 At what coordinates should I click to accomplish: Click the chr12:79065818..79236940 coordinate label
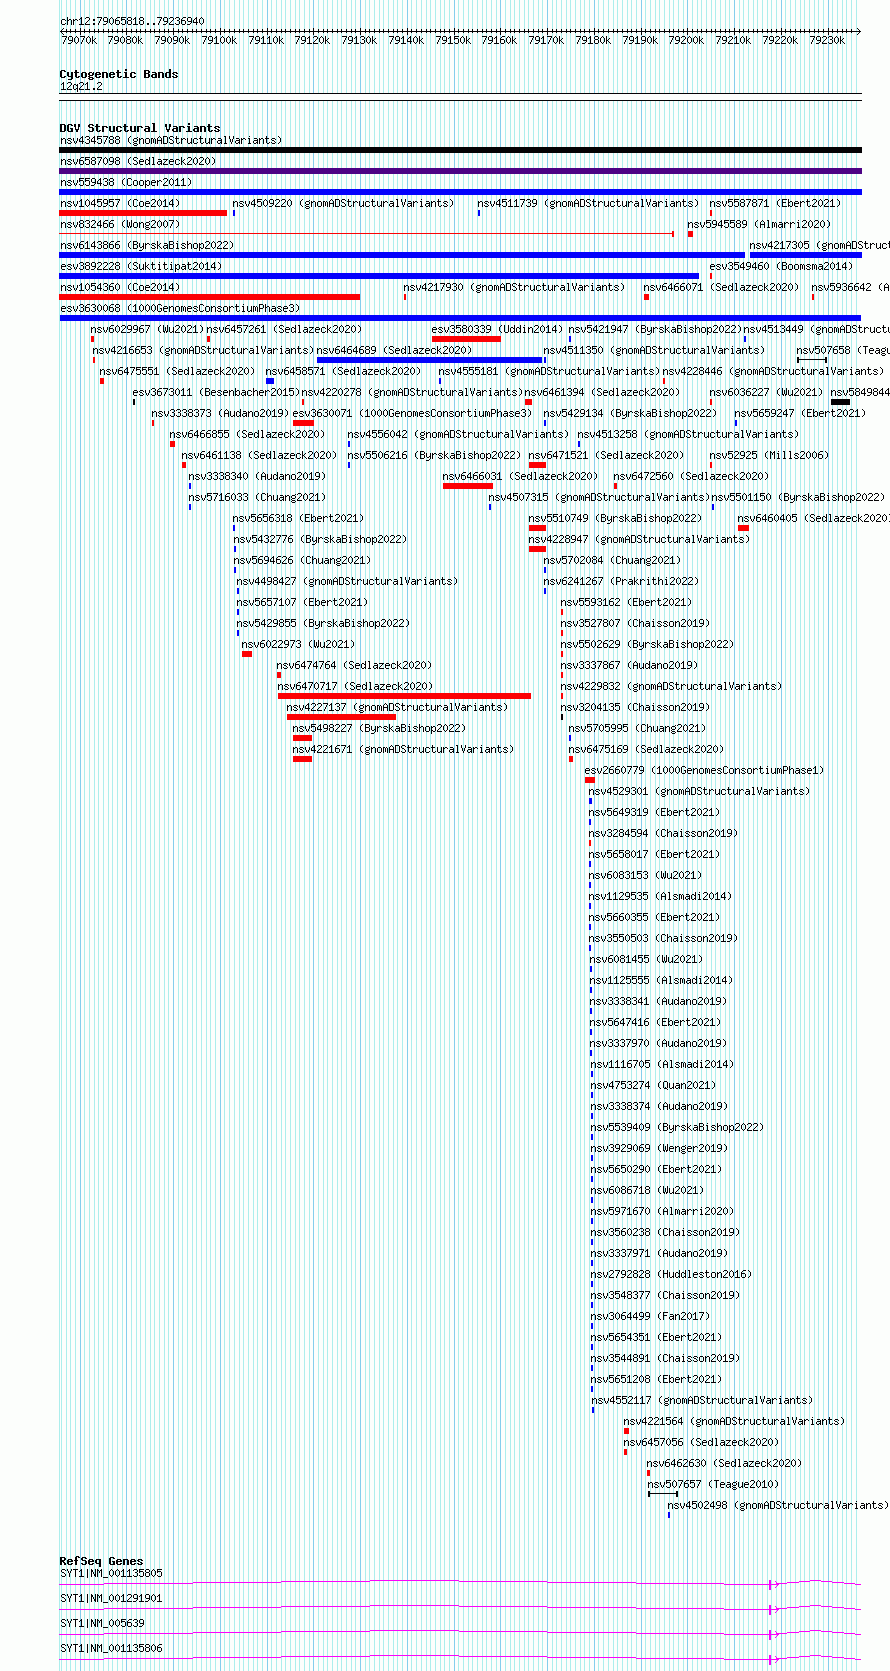tap(132, 21)
